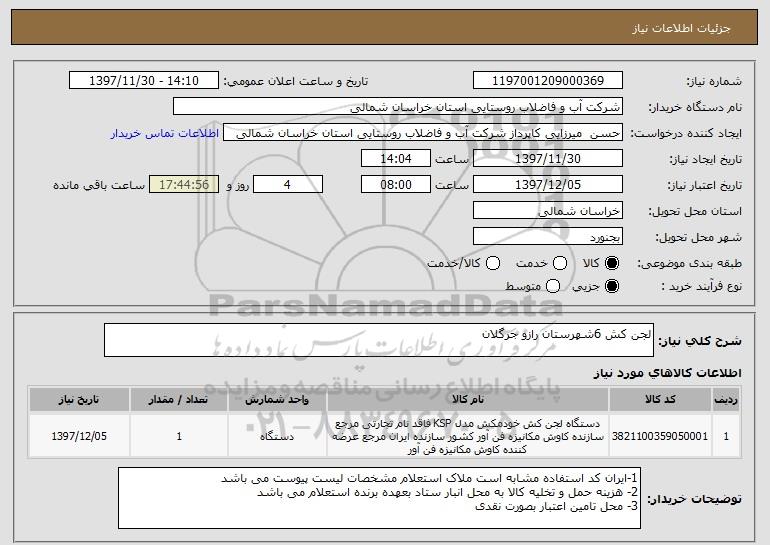
Task: Click the نوع فرآیند خرید label
Action: tap(702, 286)
